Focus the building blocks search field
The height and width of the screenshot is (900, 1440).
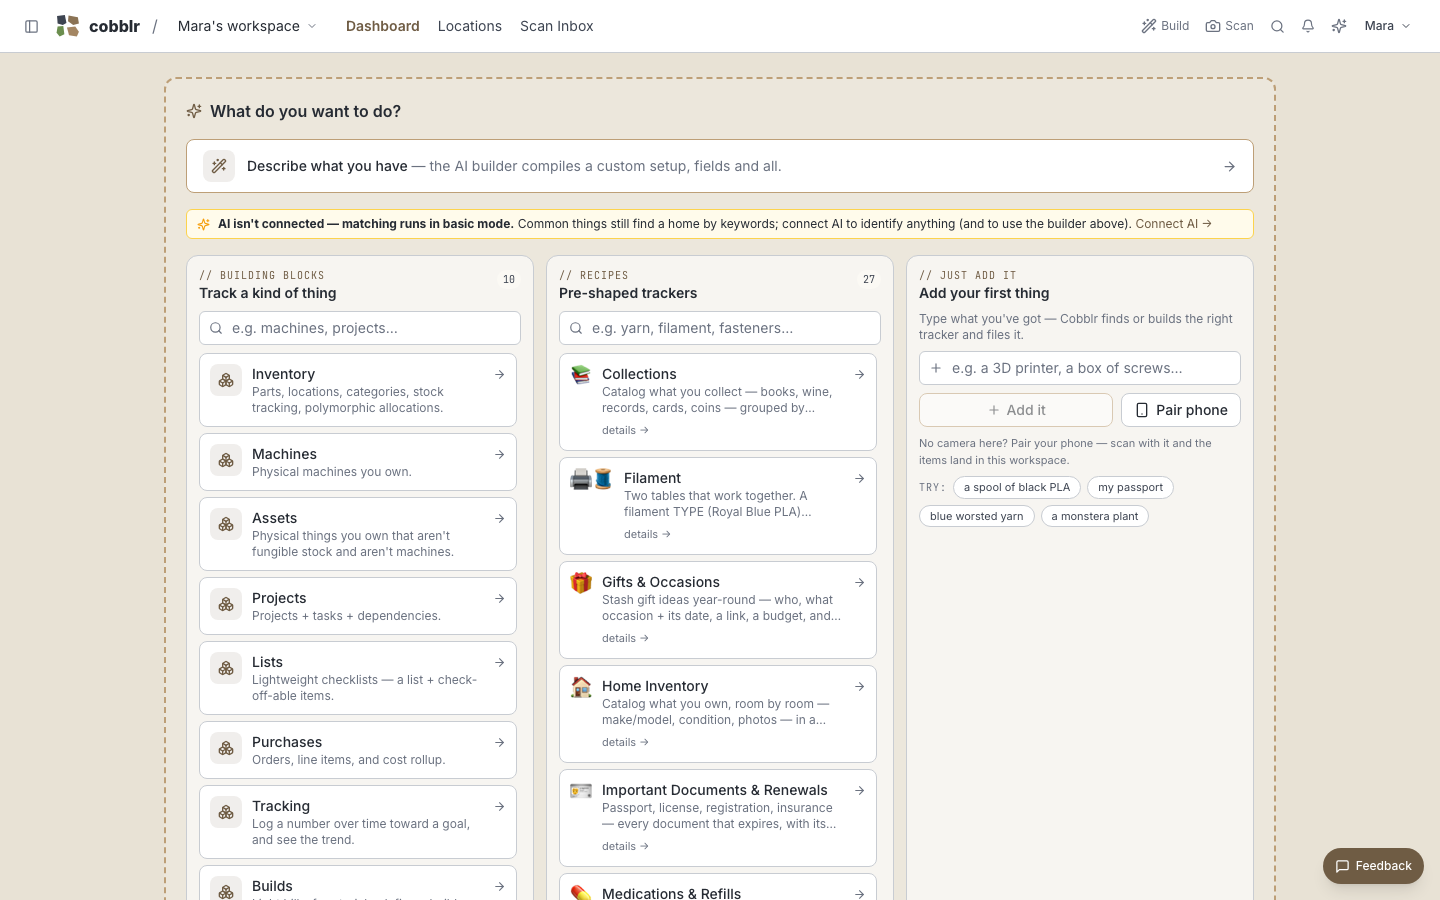[360, 328]
